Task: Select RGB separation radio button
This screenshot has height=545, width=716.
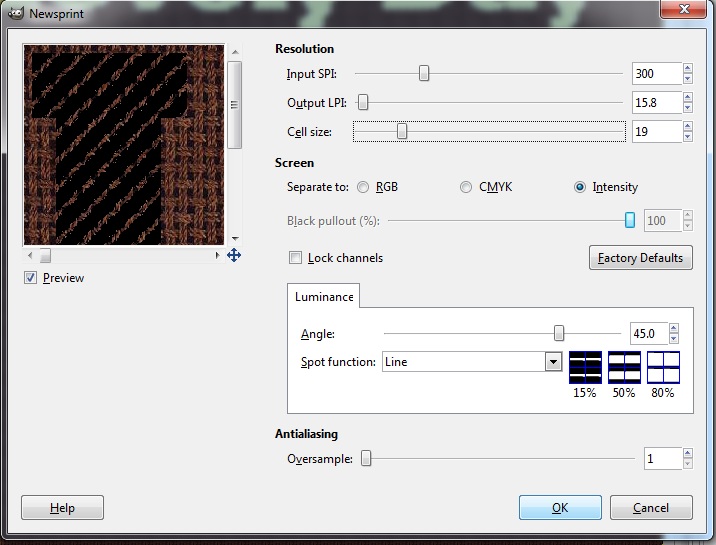Action: (363, 187)
